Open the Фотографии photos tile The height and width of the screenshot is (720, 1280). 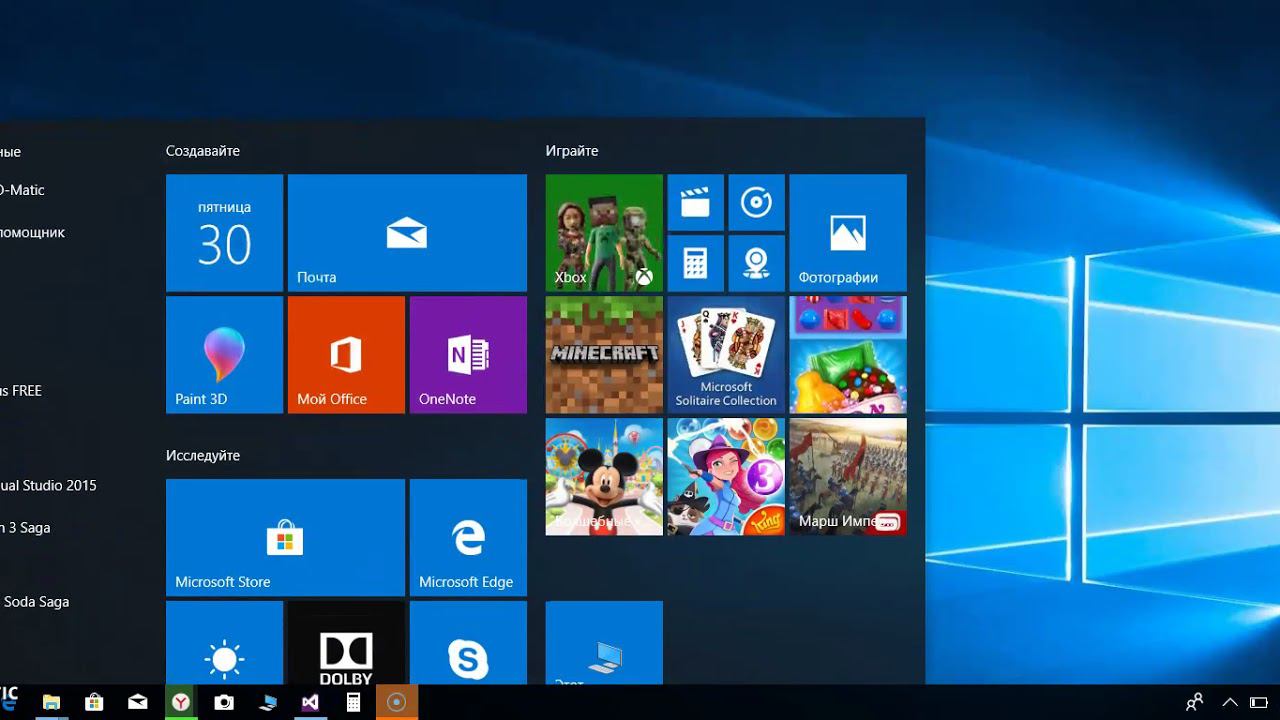[x=848, y=233]
